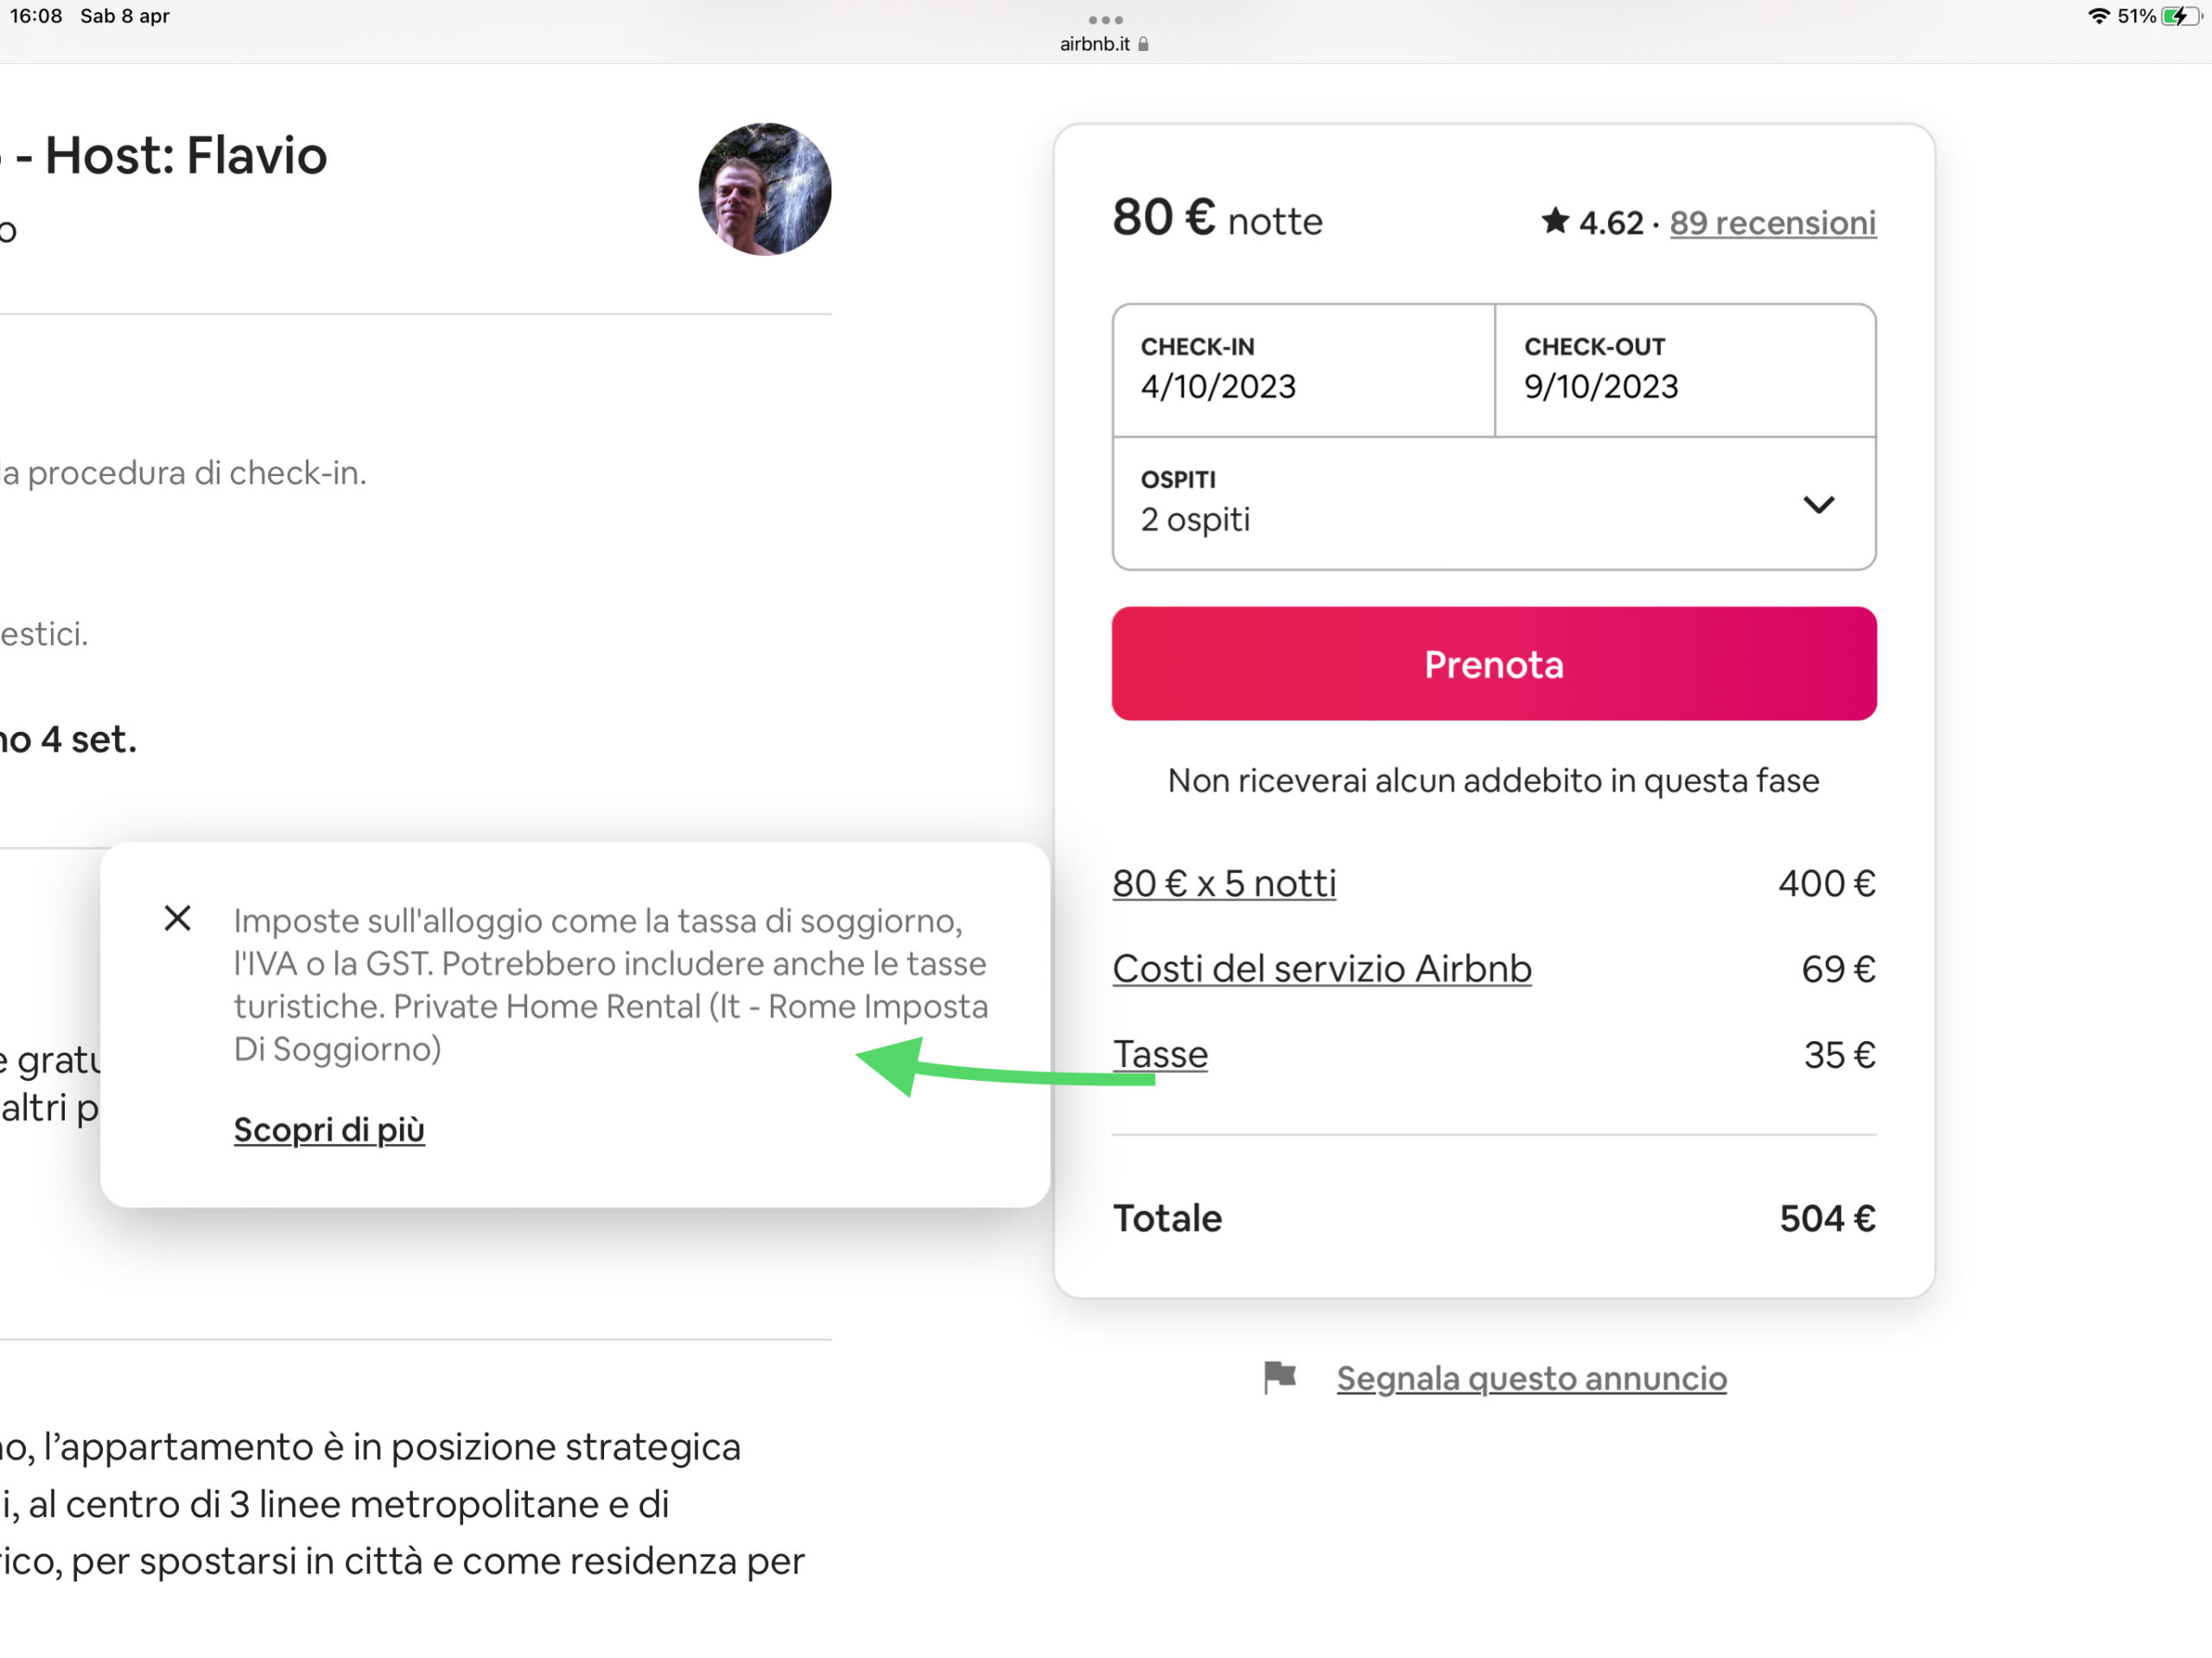Click the flag icon to report listing
2212x1658 pixels.
1281,1378
